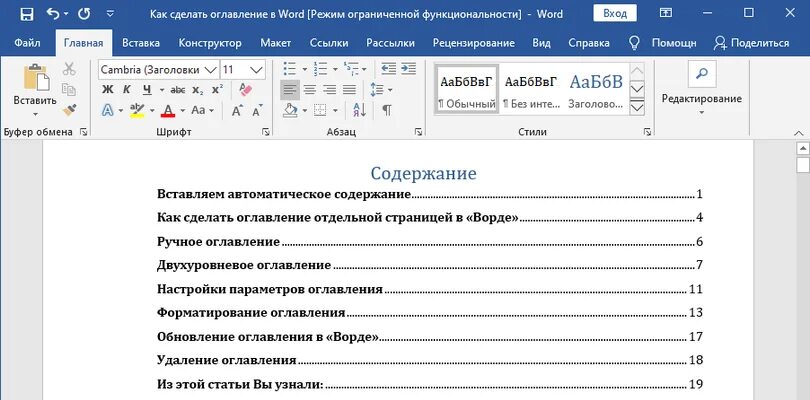
Task: Open the line spacing options
Action: pos(377,90)
